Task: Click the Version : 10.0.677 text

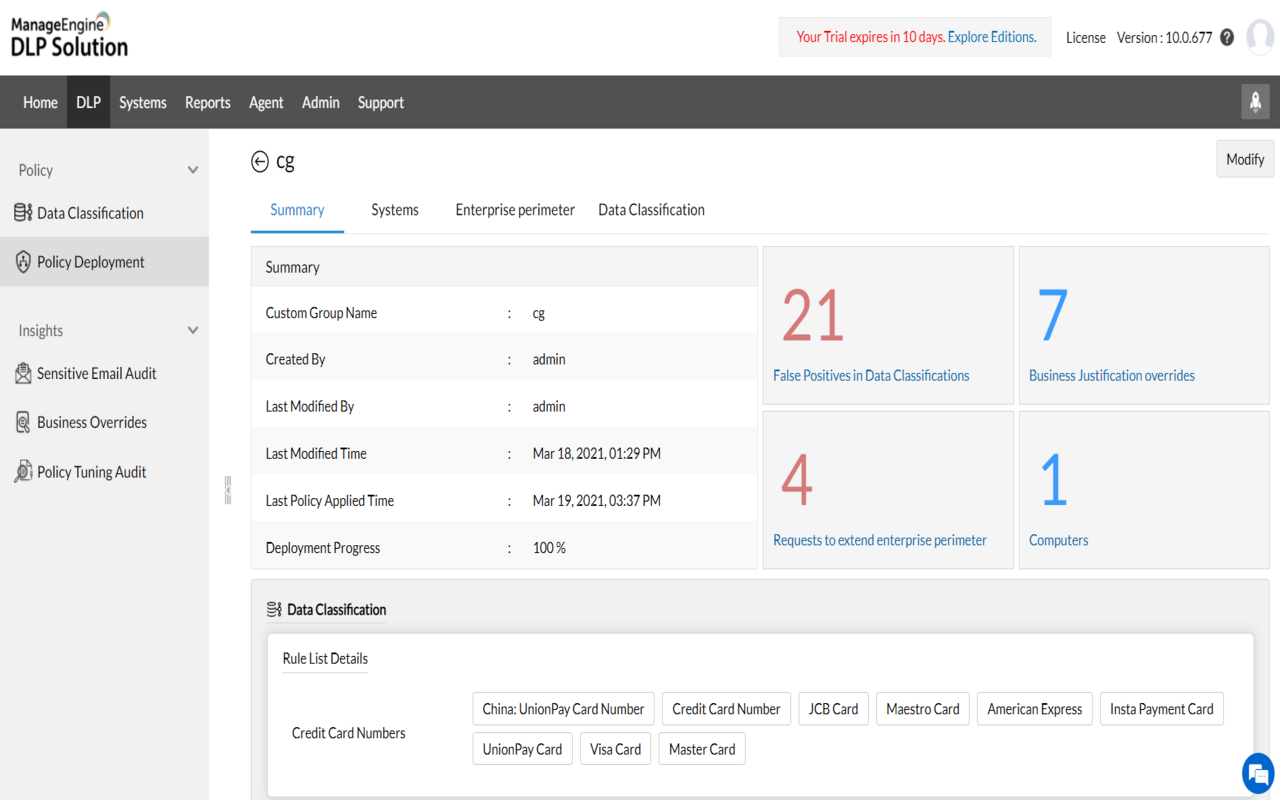Action: [x=1164, y=38]
